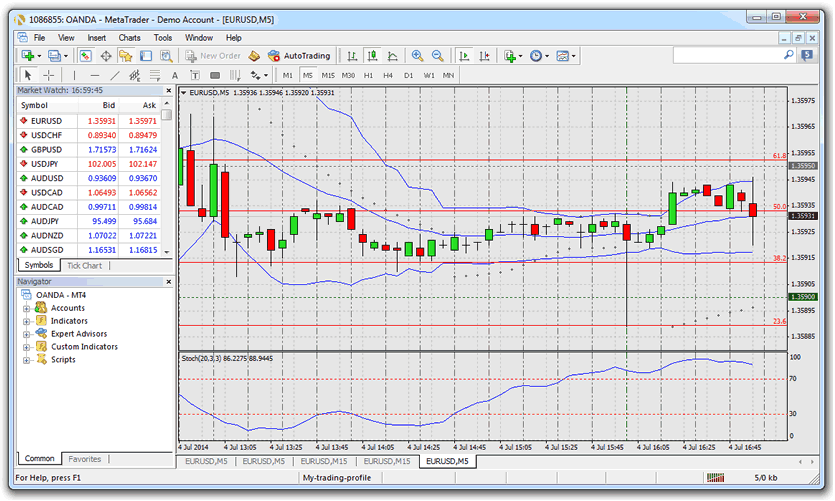Switch to M30 timeframe
835x501 pixels.
(x=348, y=76)
